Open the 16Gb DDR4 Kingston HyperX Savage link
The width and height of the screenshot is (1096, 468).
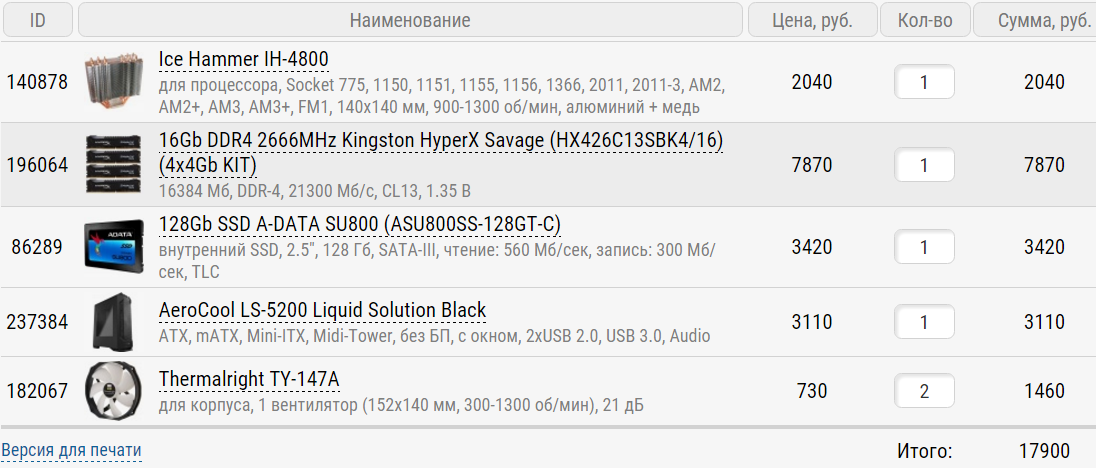coord(440,142)
